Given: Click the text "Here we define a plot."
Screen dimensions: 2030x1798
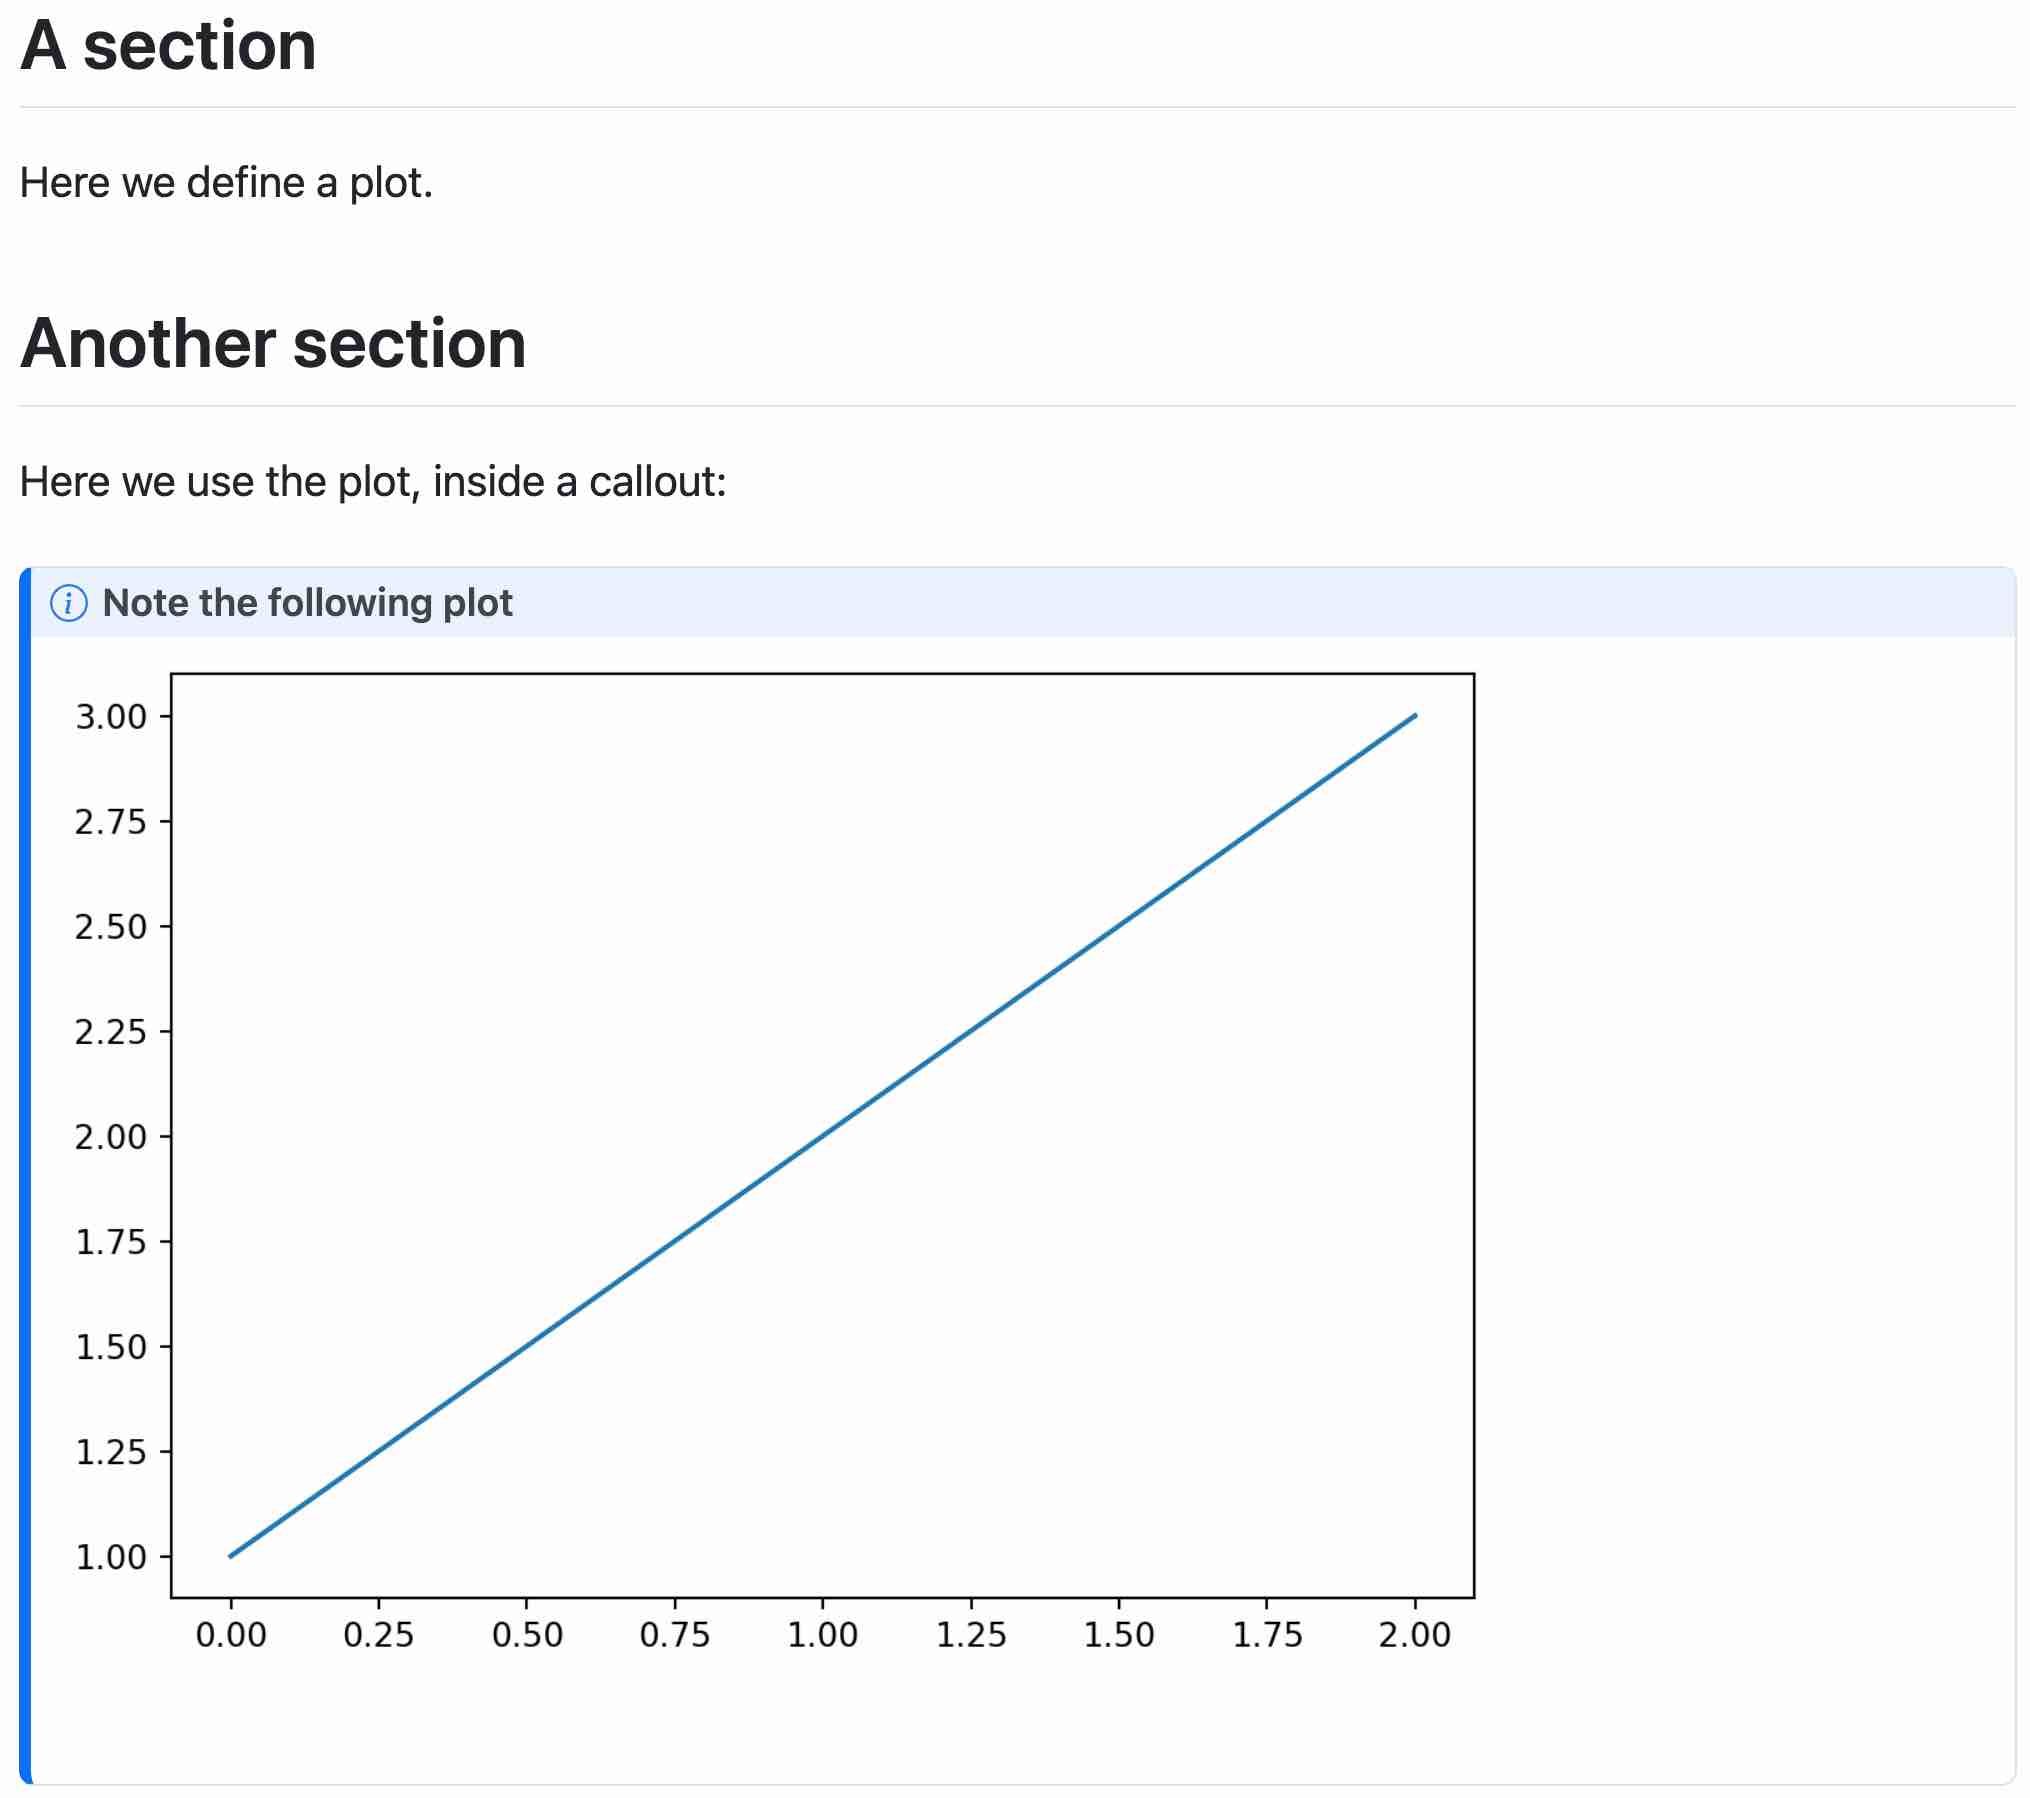Looking at the screenshot, I should tap(226, 183).
